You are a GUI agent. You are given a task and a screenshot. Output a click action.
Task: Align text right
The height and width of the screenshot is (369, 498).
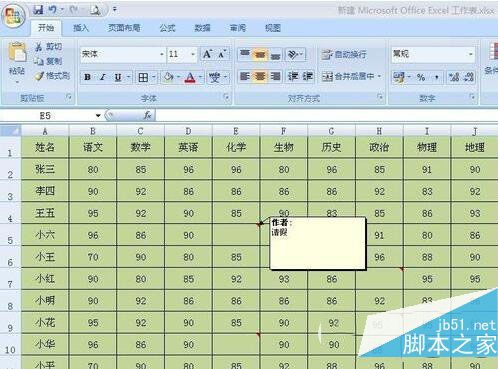(x=275, y=77)
